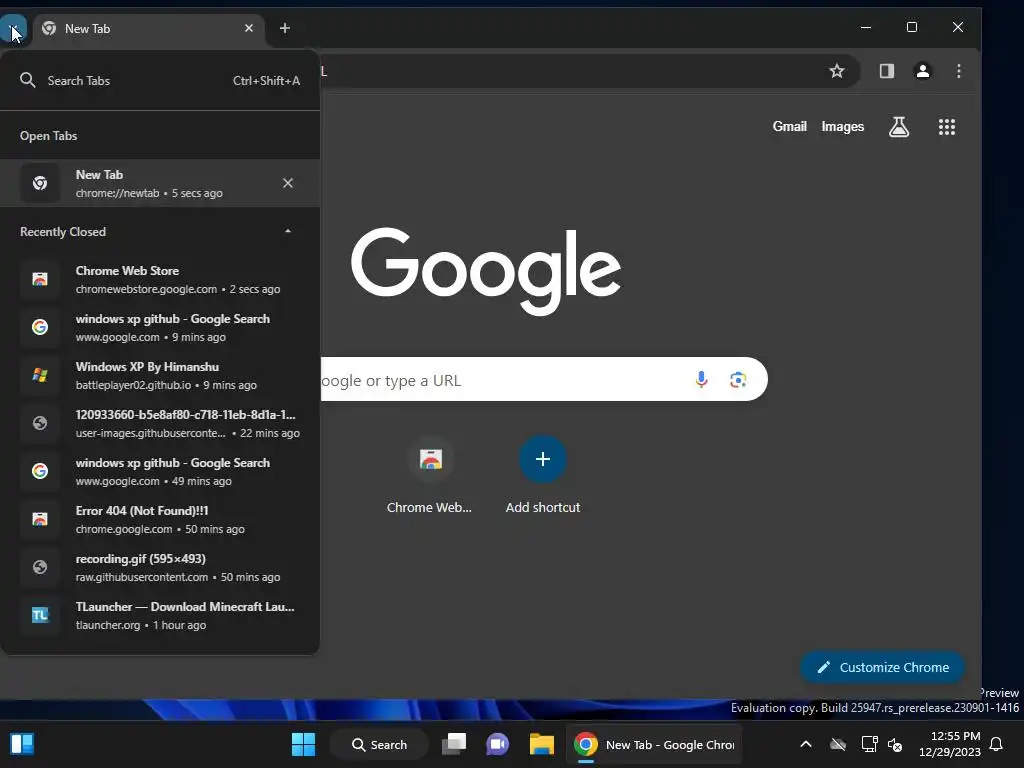The height and width of the screenshot is (768, 1024).
Task: Reopen Error 404 (Not Found) tab
Action: click(160, 519)
